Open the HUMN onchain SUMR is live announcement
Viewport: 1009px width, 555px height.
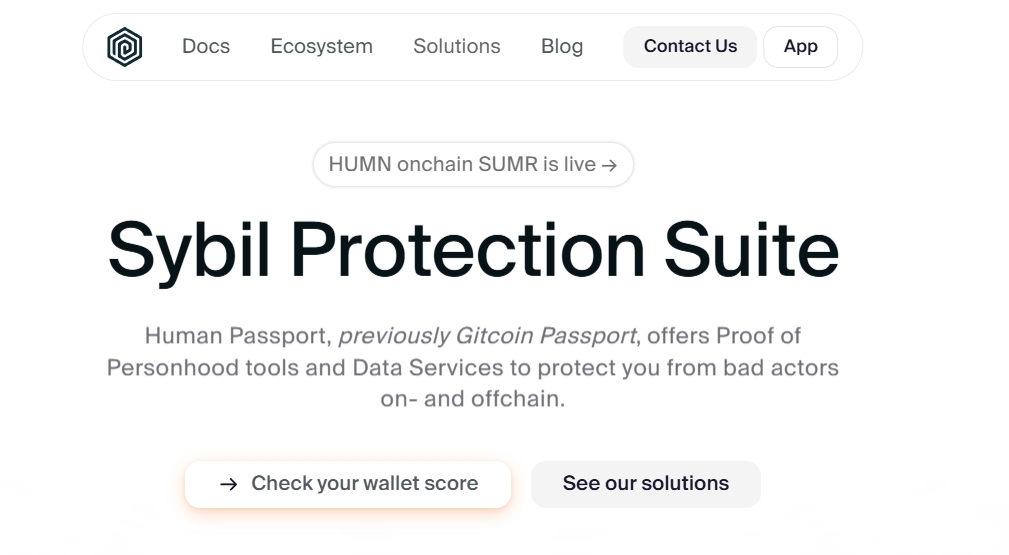click(x=473, y=164)
